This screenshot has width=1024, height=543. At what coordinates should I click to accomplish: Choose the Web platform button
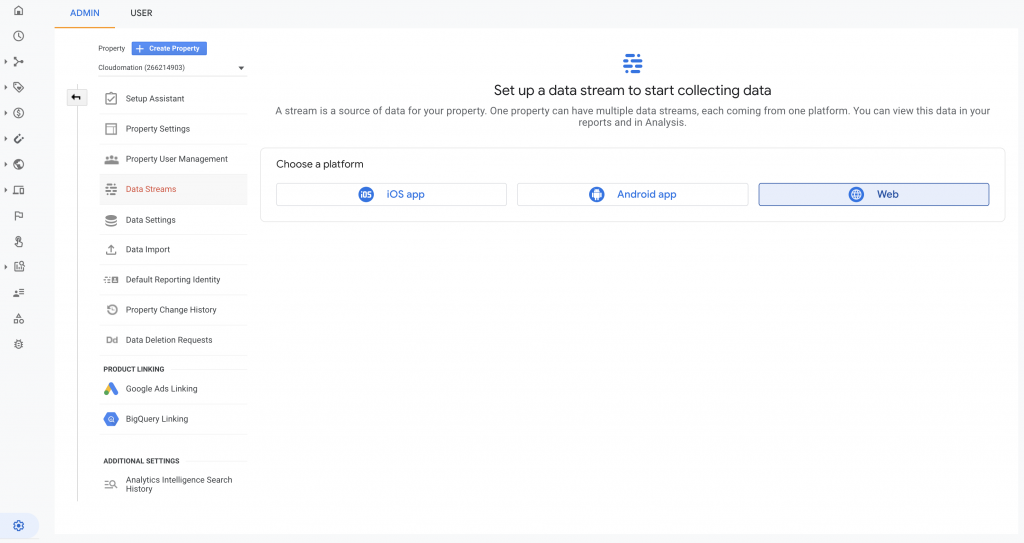pyautogui.click(x=873, y=194)
